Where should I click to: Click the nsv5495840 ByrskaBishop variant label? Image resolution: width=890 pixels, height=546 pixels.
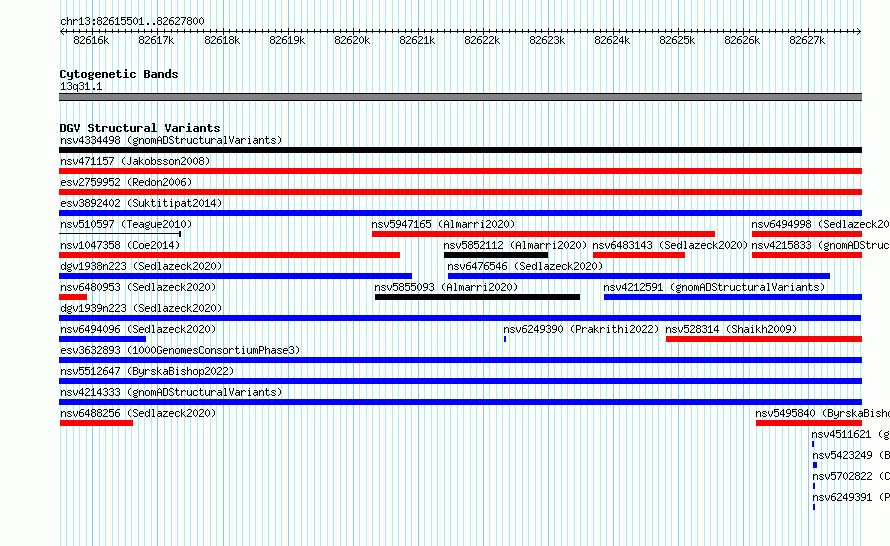point(822,413)
